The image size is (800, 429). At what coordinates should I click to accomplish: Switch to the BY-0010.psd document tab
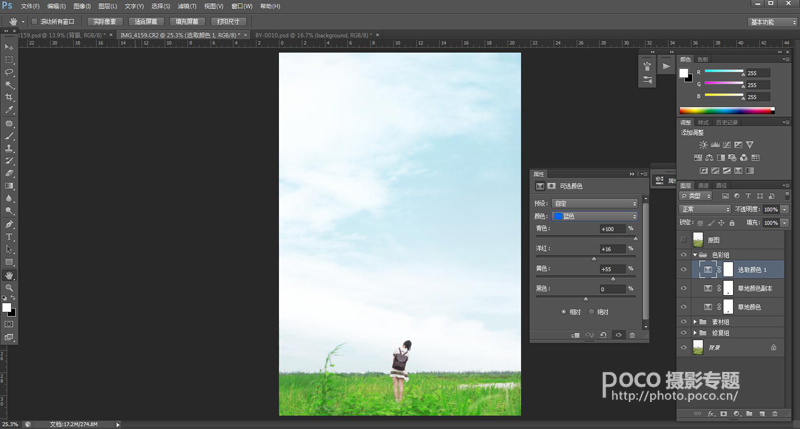click(313, 35)
